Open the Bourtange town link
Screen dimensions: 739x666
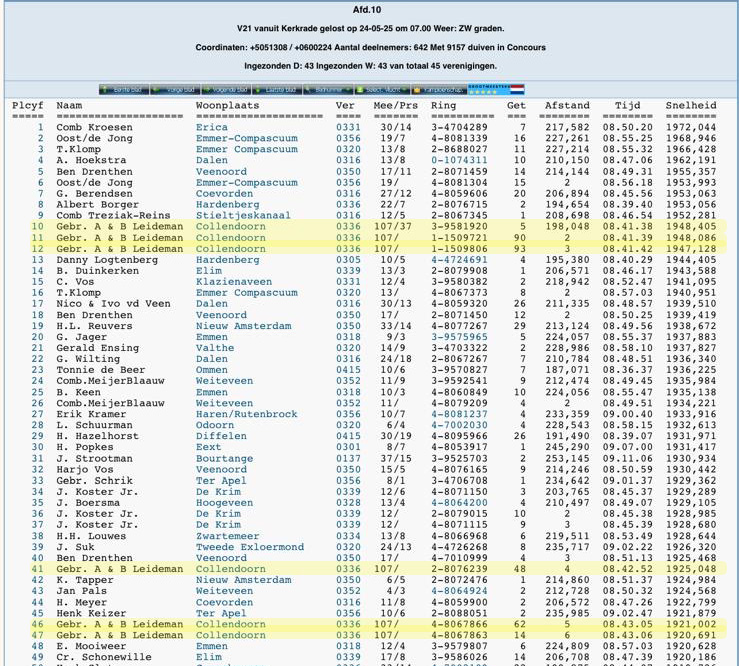coord(224,459)
